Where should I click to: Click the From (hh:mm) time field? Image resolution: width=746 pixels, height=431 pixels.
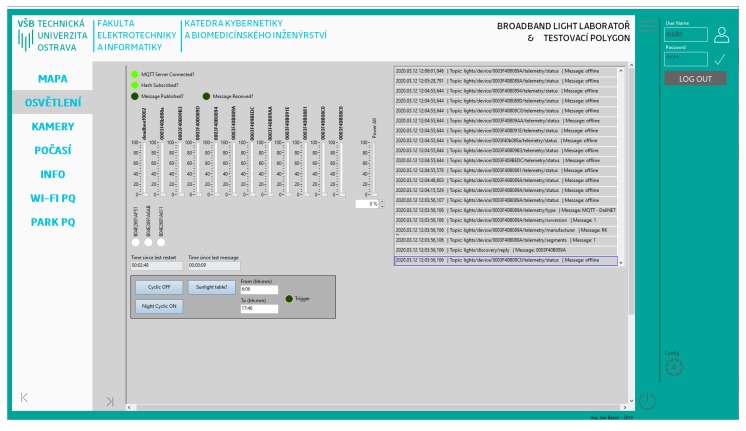coord(258,289)
